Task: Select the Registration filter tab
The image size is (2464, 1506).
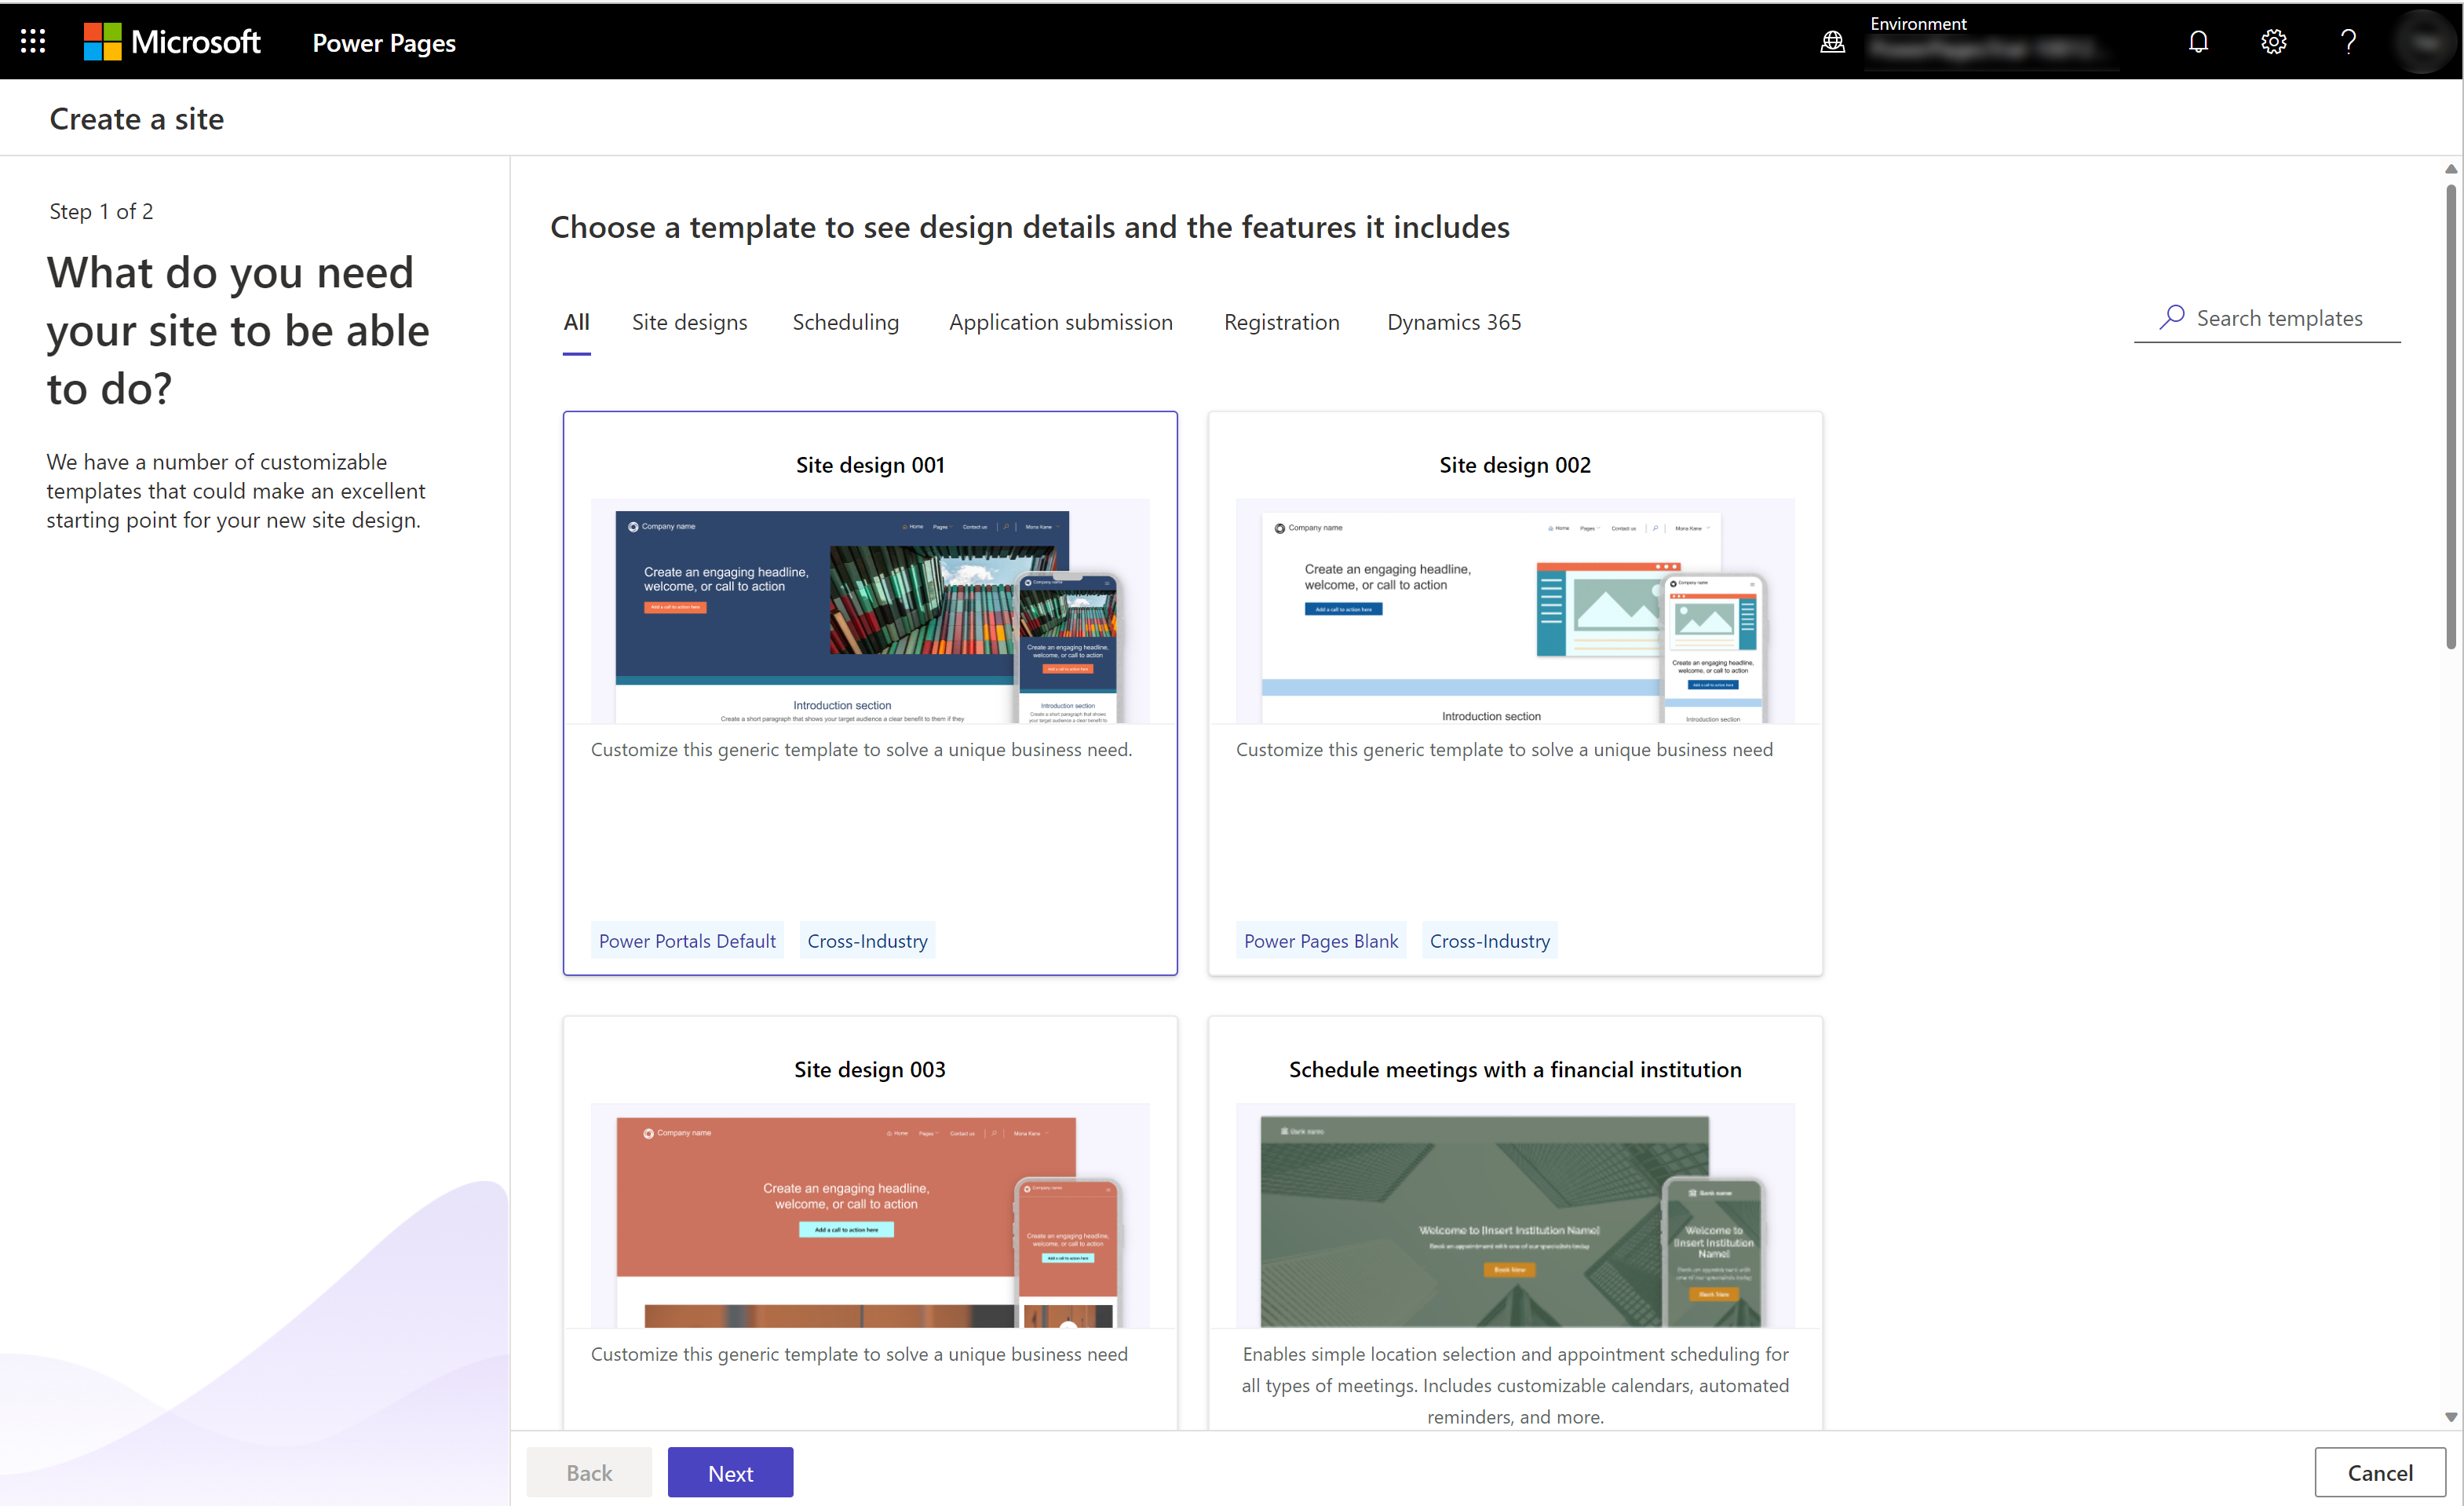Action: coord(1281,320)
